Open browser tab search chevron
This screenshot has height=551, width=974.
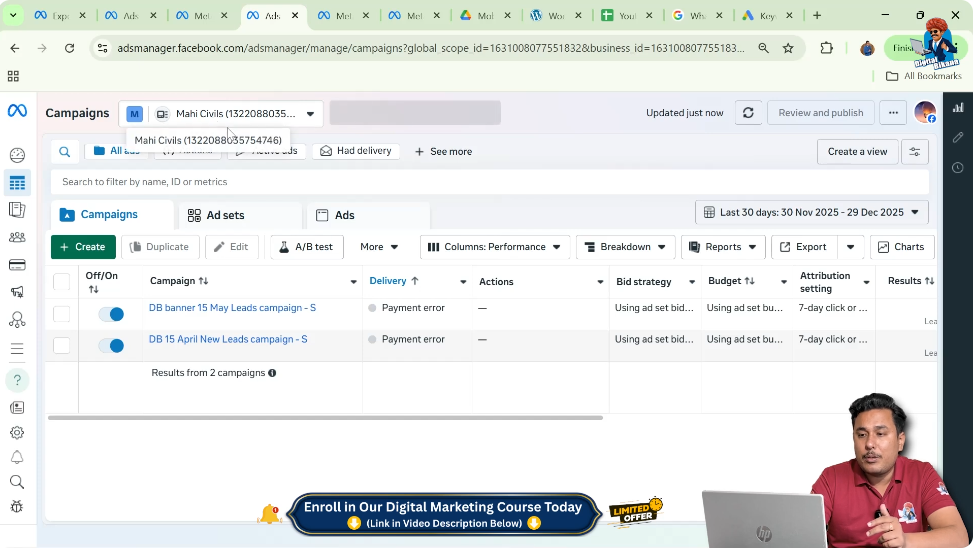tap(12, 15)
